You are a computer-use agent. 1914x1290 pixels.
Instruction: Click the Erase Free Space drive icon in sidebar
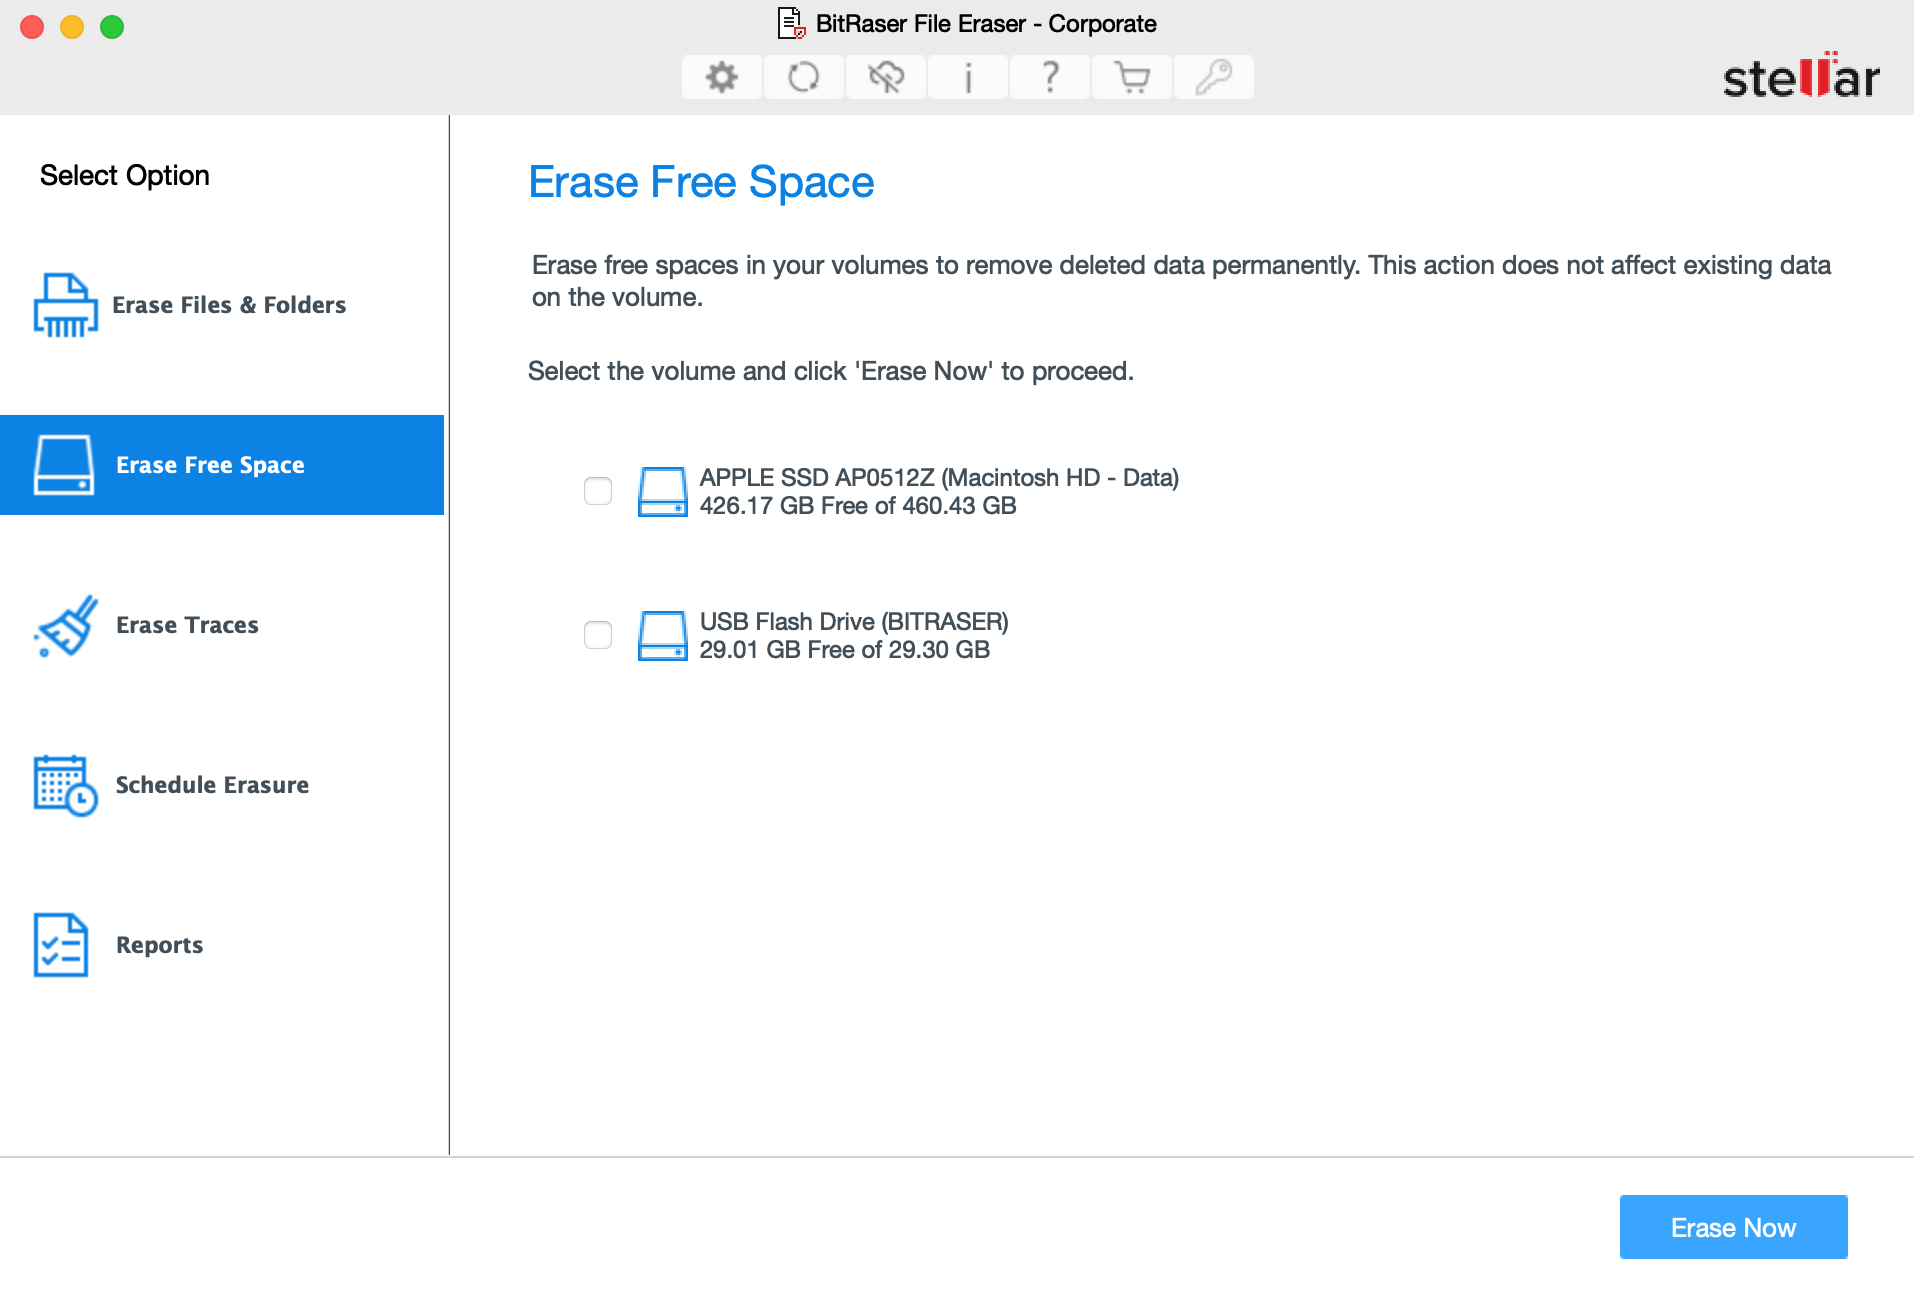[x=64, y=465]
